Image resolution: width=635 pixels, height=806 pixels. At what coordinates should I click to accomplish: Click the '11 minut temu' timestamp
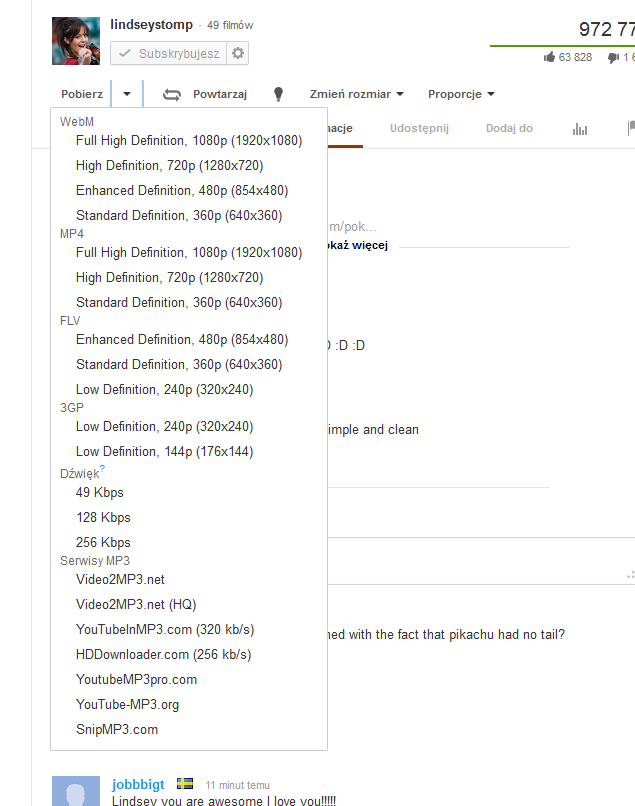(x=238, y=785)
